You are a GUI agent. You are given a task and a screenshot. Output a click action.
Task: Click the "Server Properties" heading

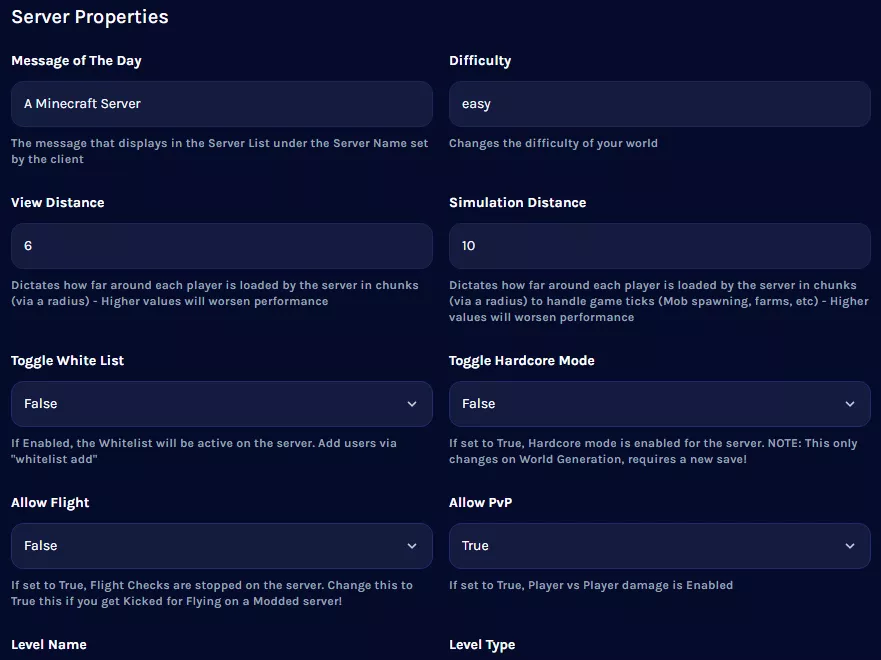90,17
